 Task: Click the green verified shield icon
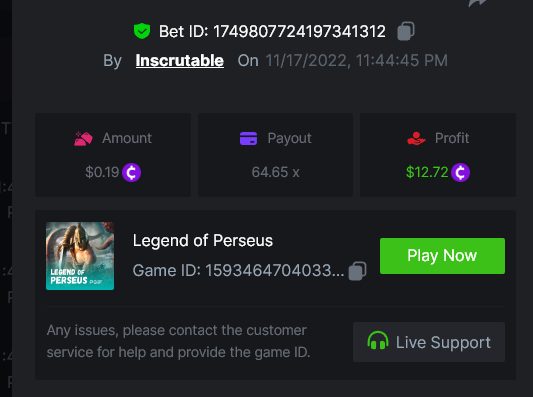point(142,31)
